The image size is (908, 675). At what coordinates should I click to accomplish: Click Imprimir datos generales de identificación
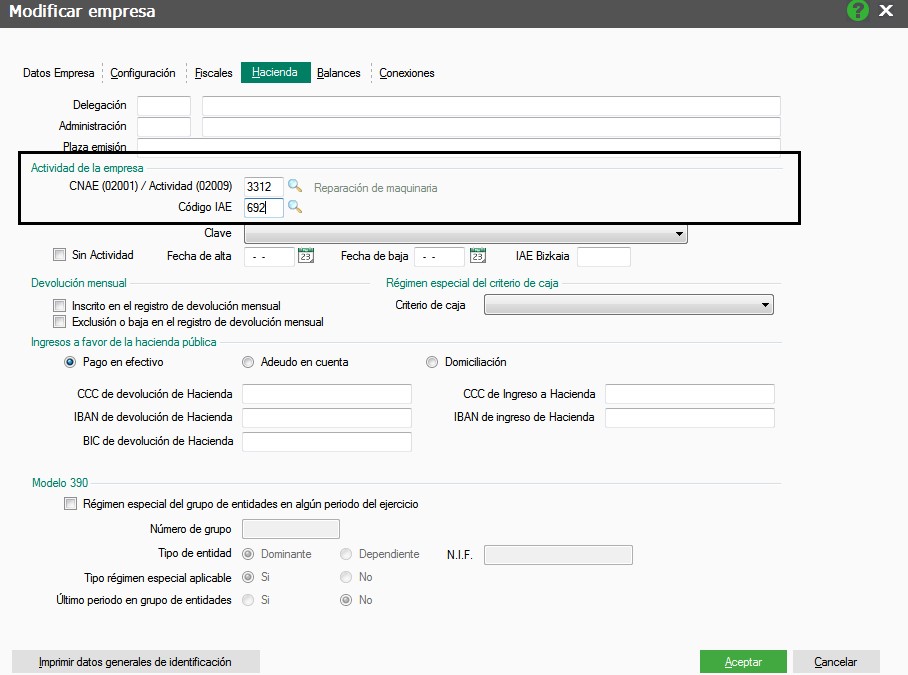(x=136, y=662)
